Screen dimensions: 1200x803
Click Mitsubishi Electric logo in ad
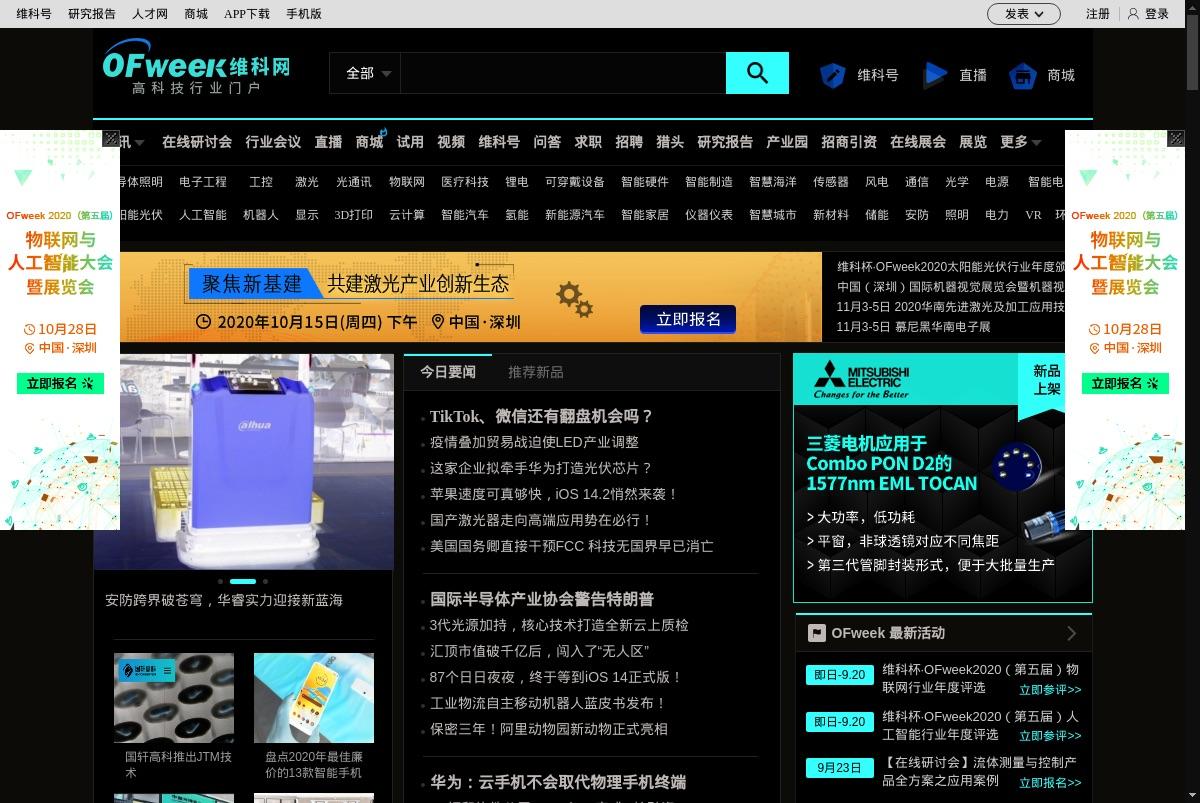click(x=861, y=381)
